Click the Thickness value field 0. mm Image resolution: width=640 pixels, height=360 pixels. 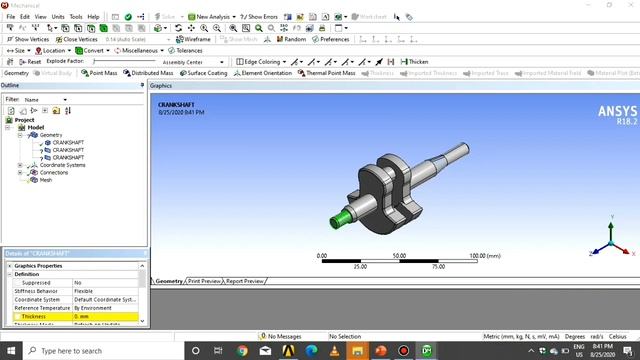[105, 317]
